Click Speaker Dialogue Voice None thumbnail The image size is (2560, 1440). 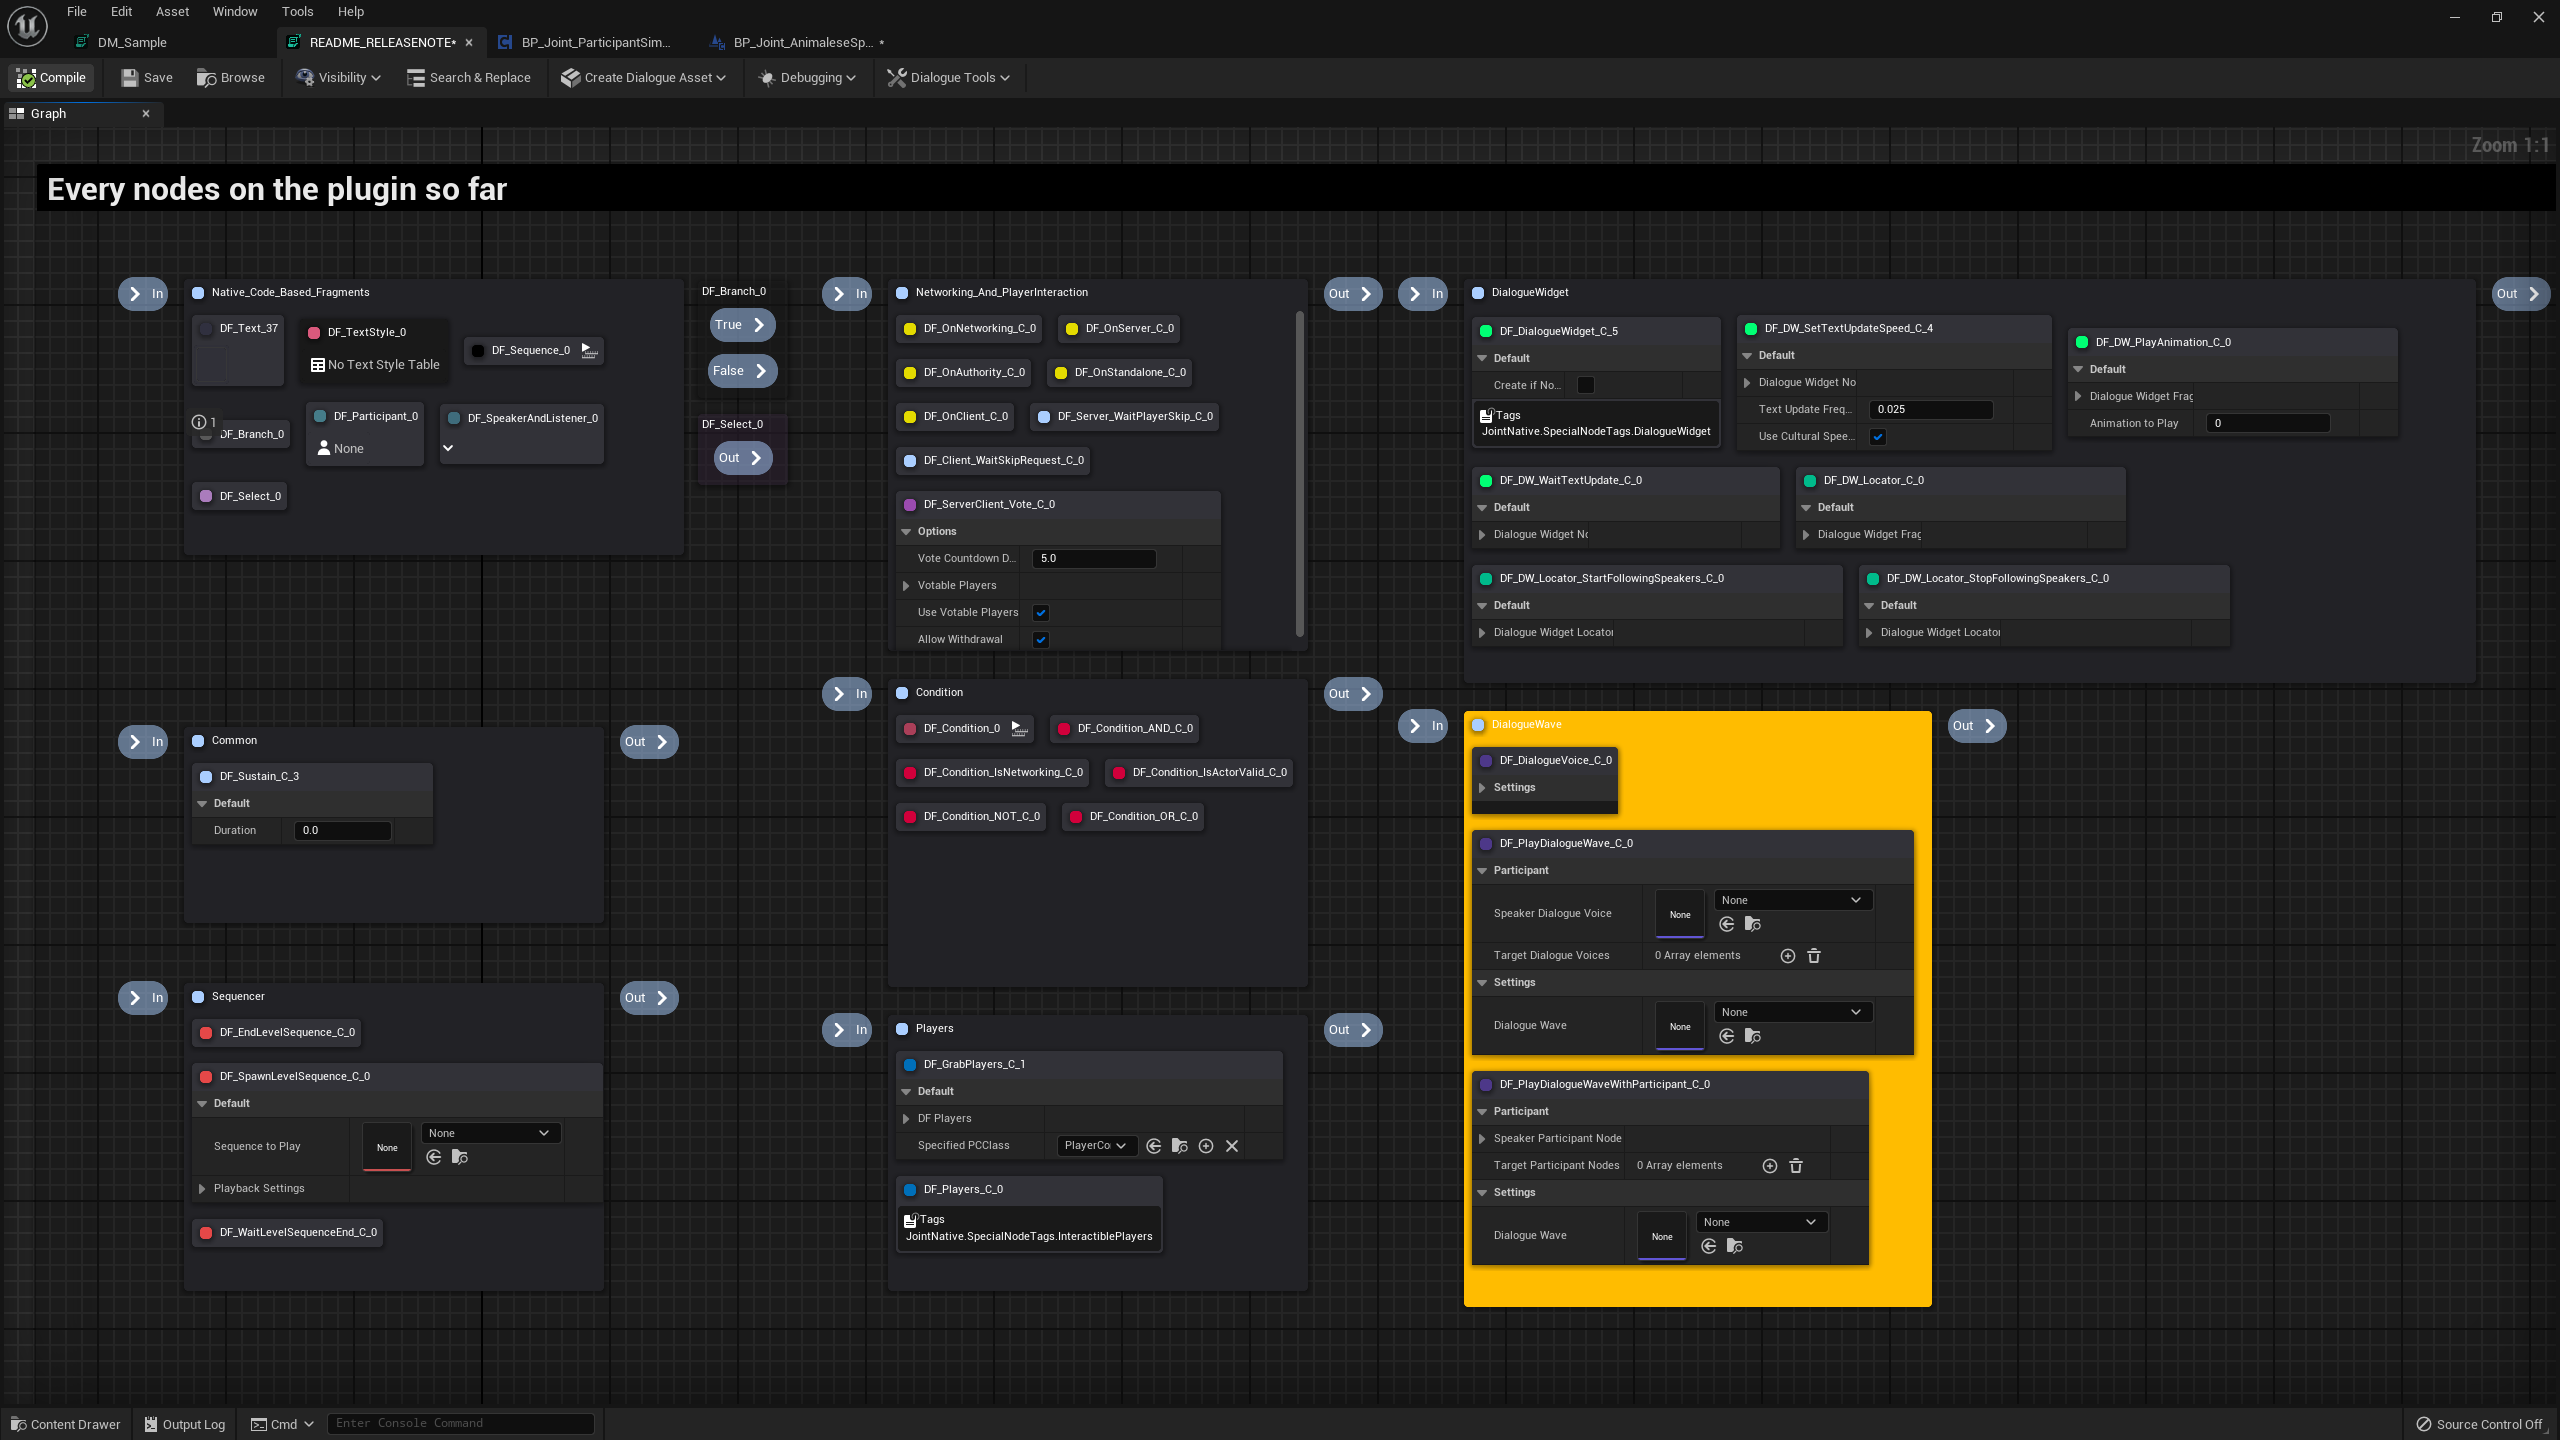[x=1680, y=914]
